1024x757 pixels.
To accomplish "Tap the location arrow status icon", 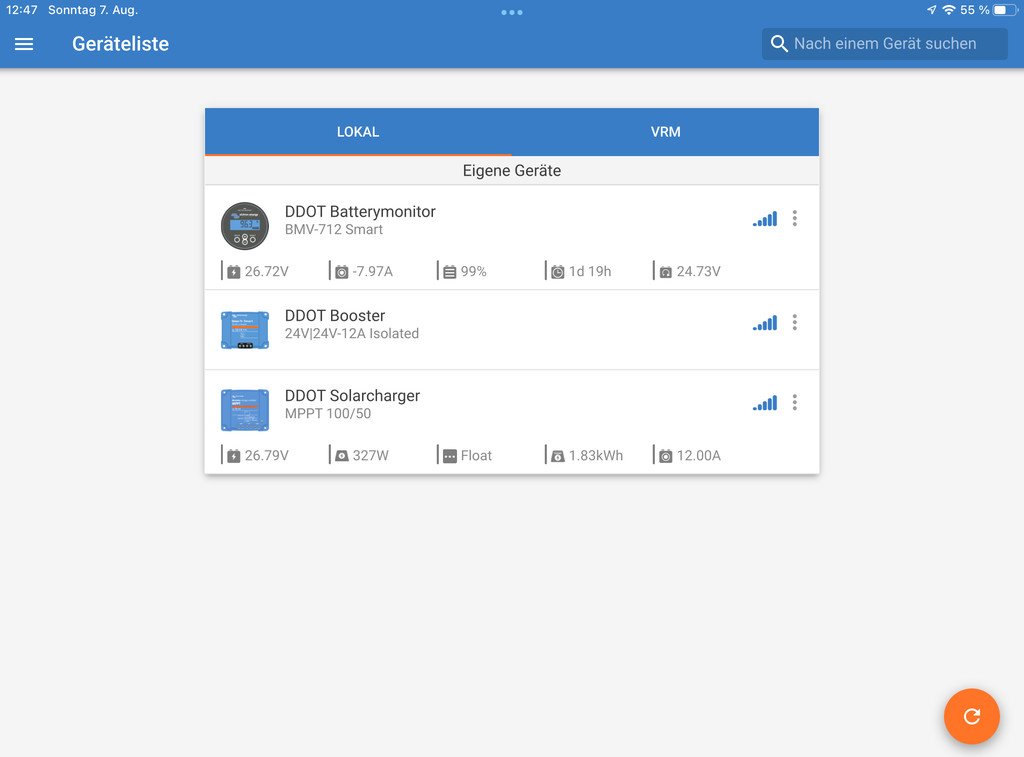I will 931,10.
